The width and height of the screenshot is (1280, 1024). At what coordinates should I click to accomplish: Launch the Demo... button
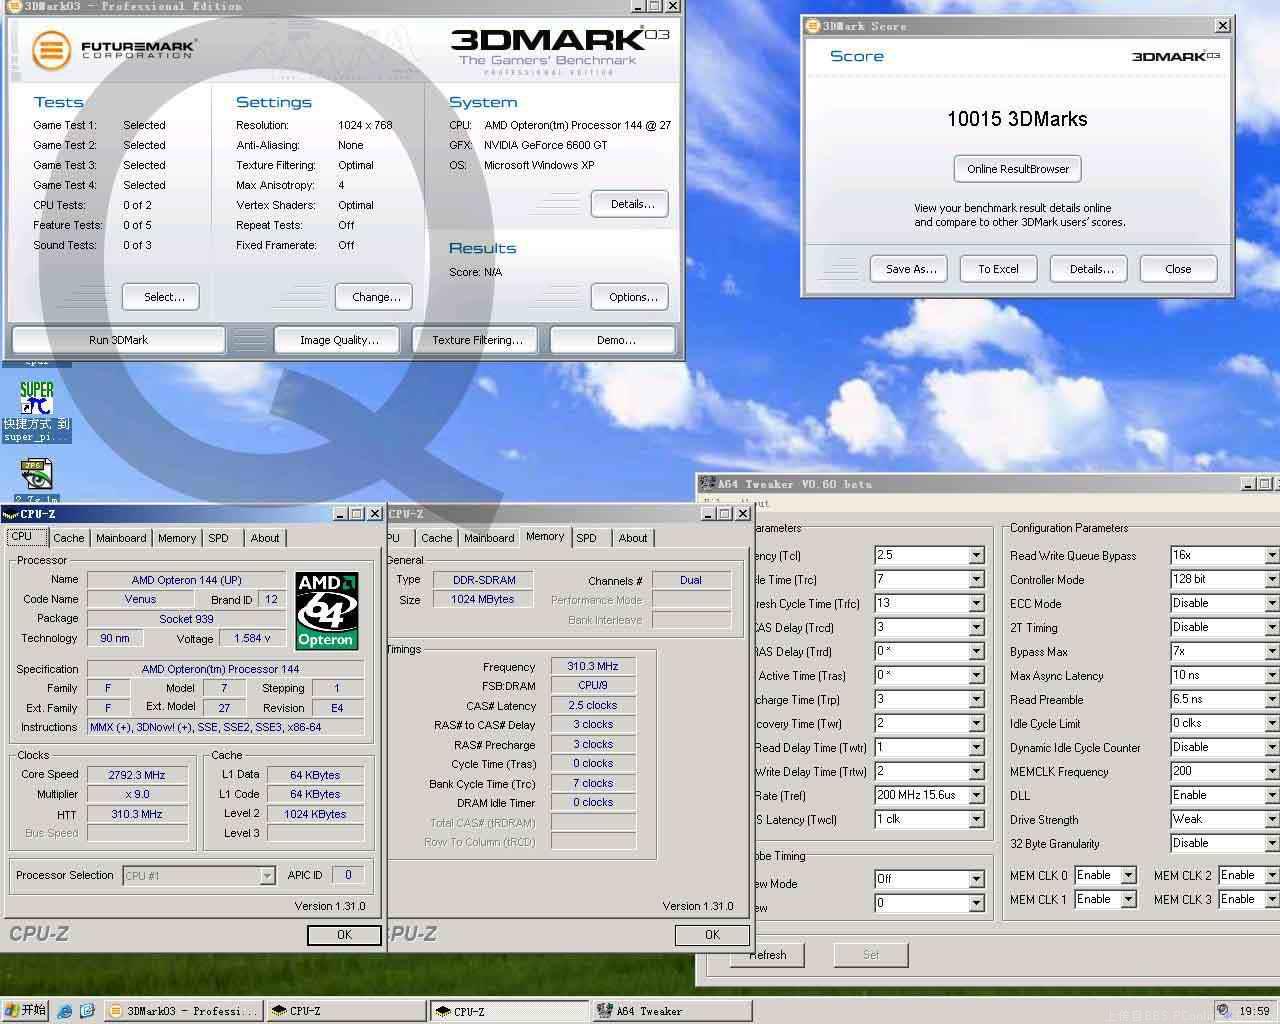[613, 340]
